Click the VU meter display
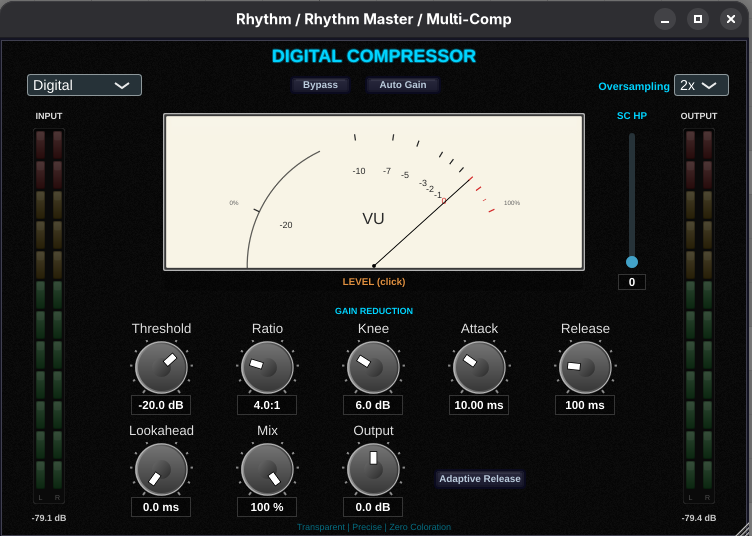752x536 pixels. [x=374, y=192]
